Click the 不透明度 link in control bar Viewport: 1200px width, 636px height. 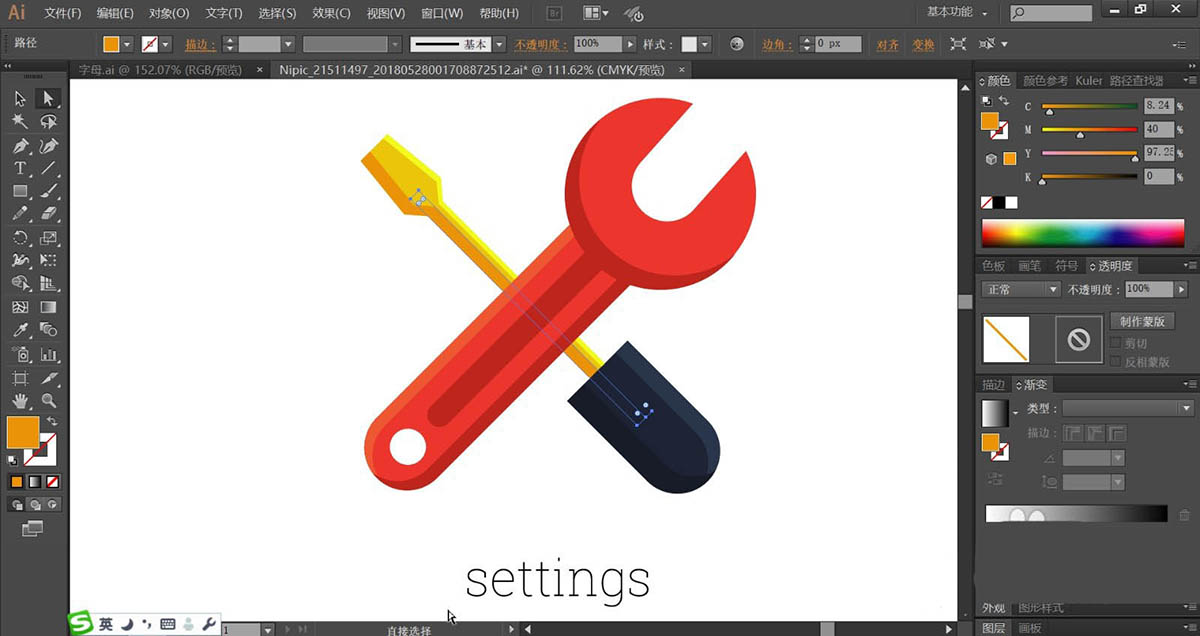pyautogui.click(x=541, y=45)
